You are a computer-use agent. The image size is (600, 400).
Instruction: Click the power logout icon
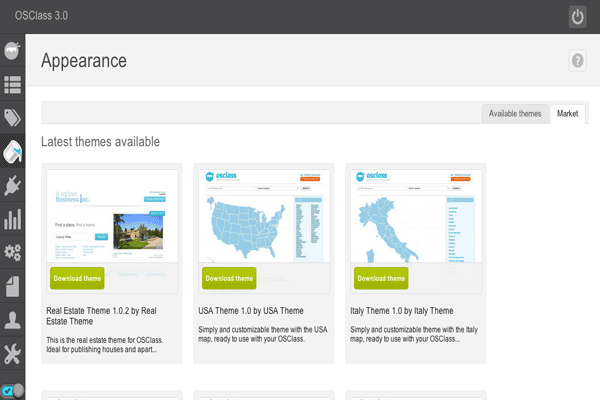pyautogui.click(x=577, y=16)
